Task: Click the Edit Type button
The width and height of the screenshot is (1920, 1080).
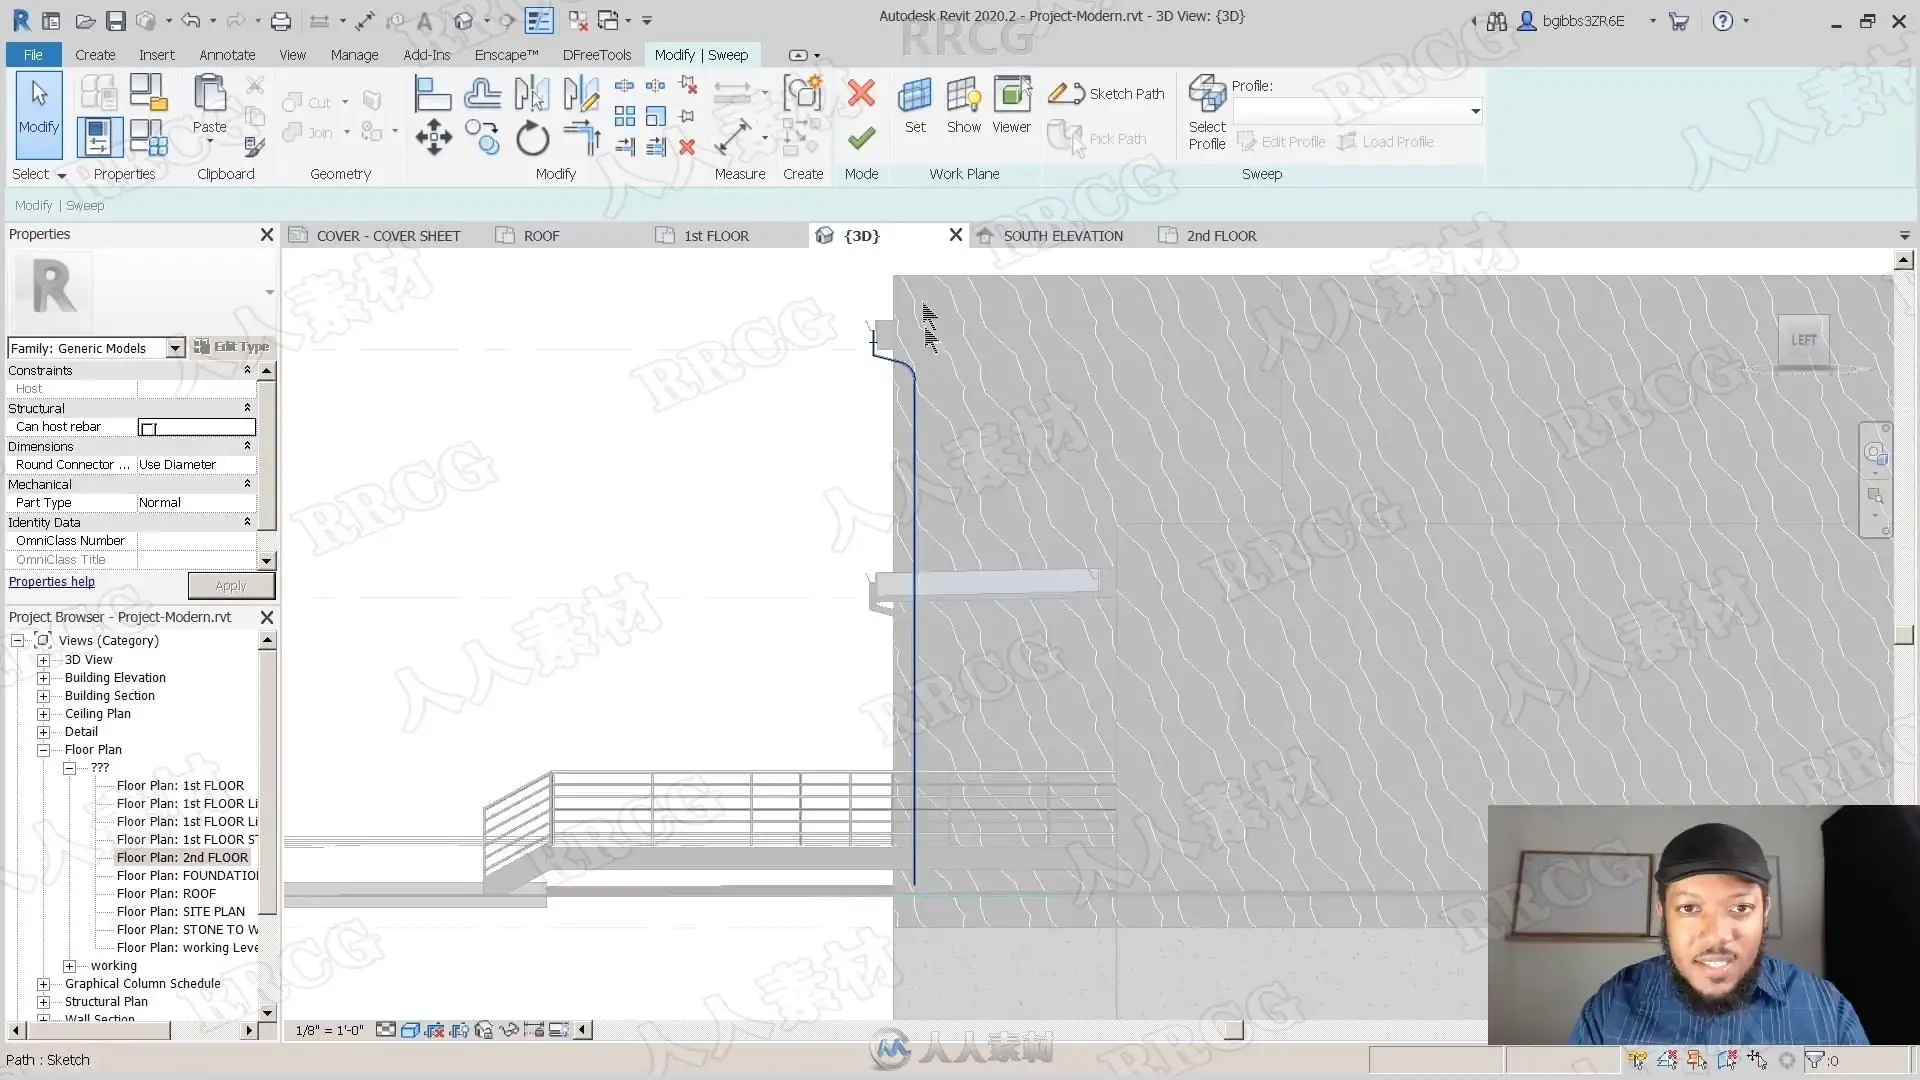Action: coord(231,347)
